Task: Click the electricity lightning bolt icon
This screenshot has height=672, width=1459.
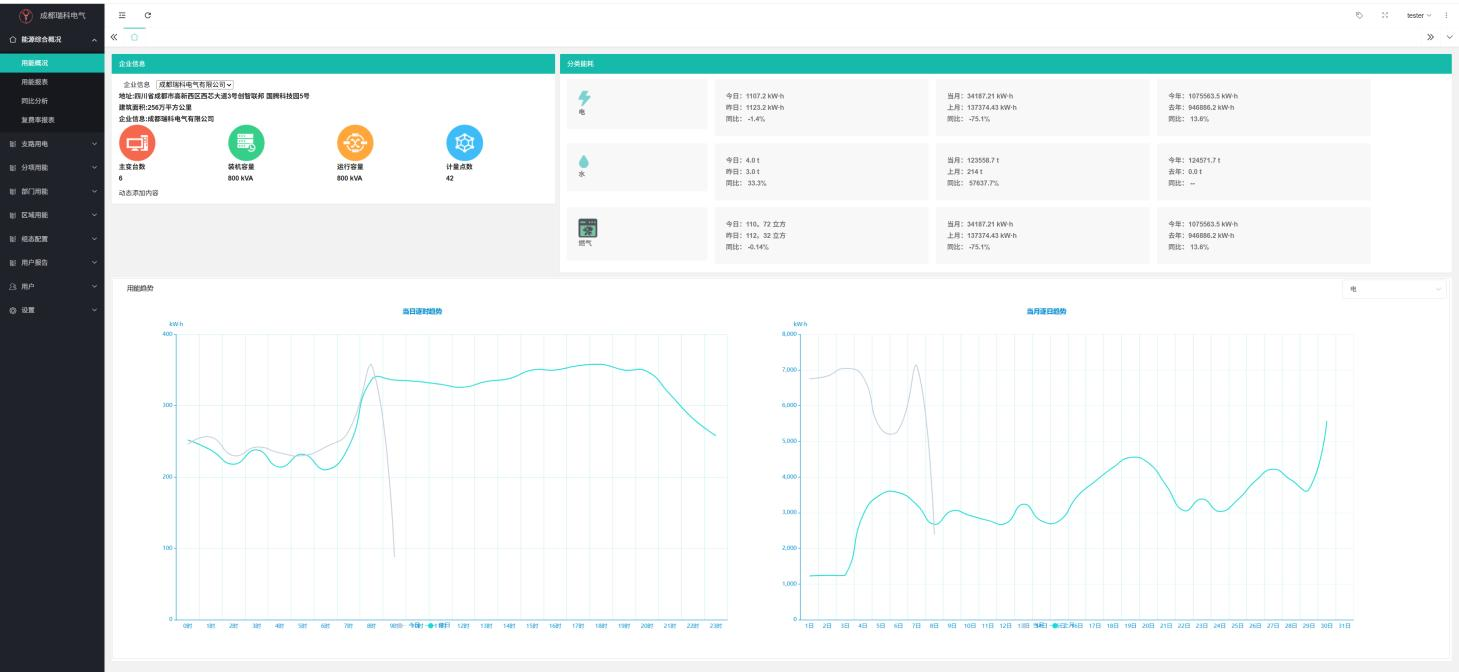Action: point(585,97)
